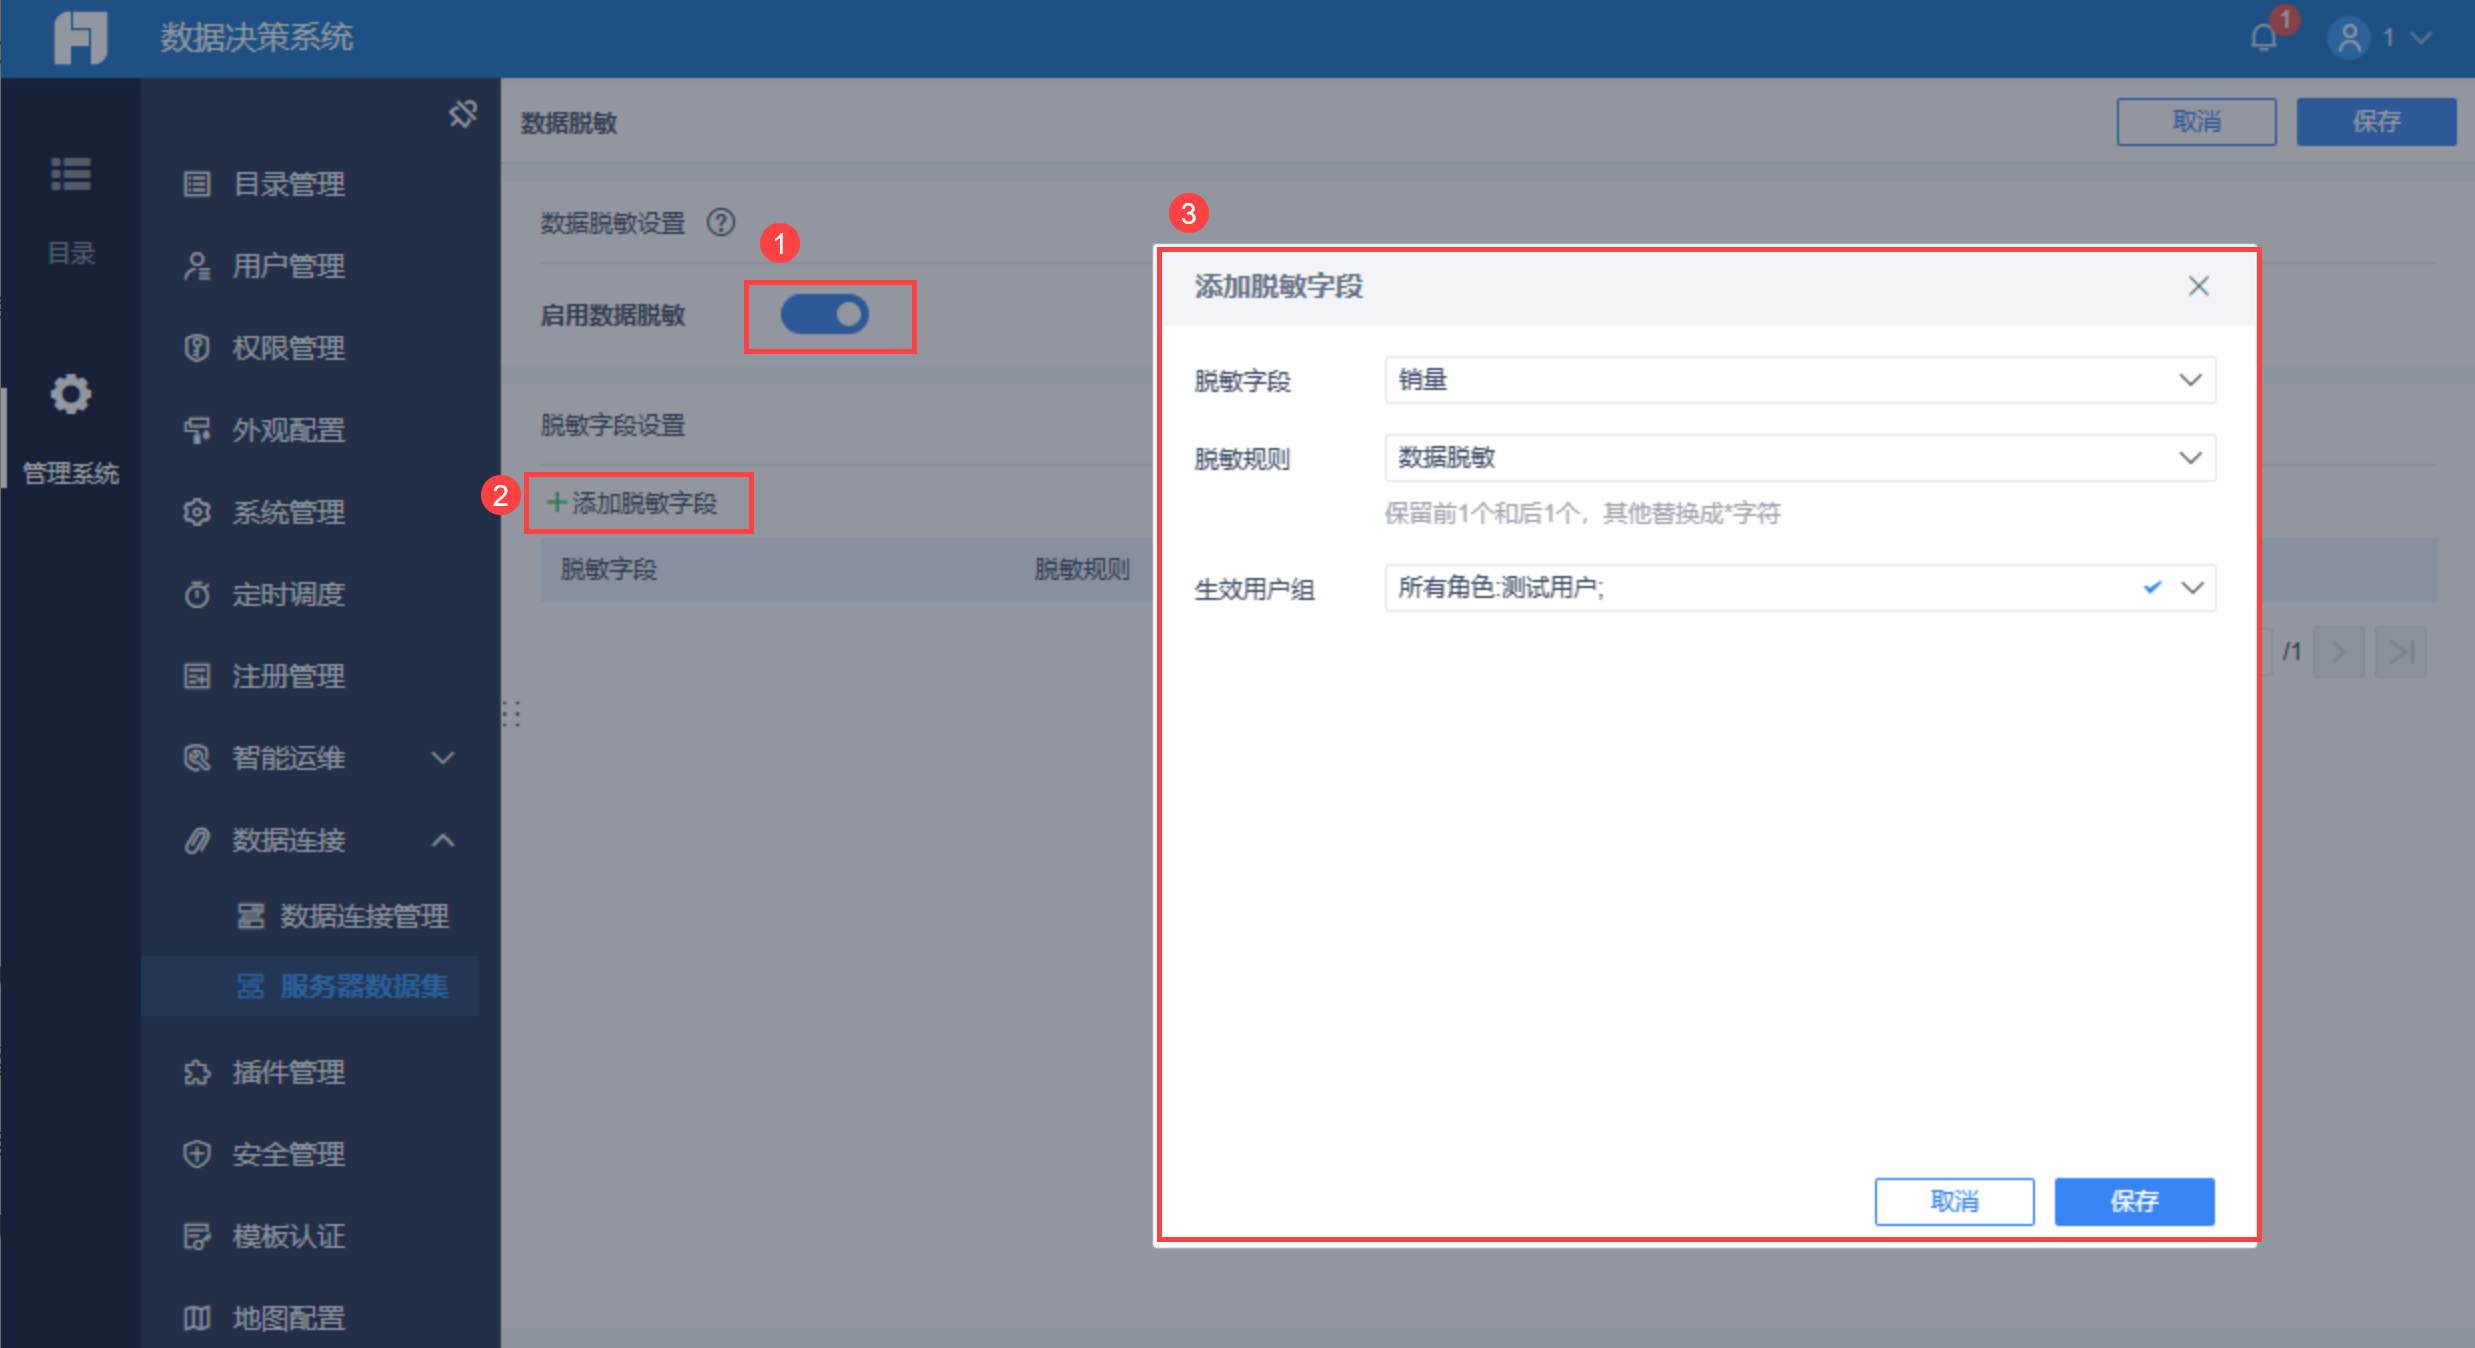
Task: Close the 添加脱敏字段 dialog
Action: (2198, 286)
